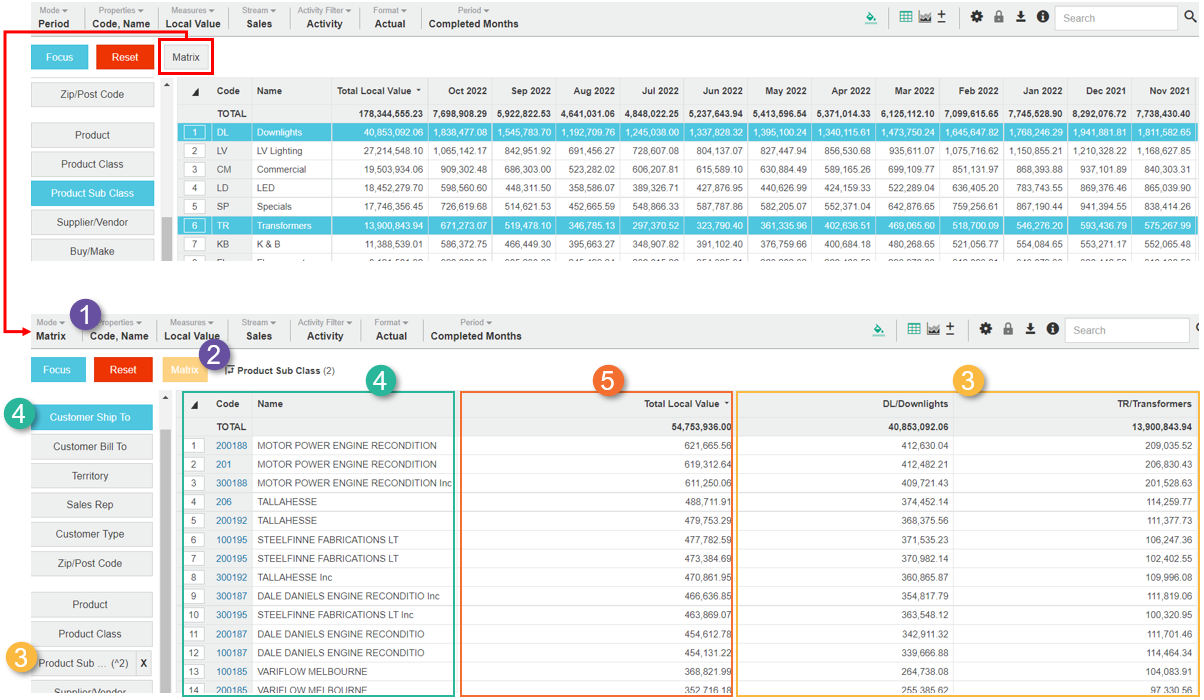Click the plus/minus variance icon in top toolbar
This screenshot has height=700, width=1204.
pos(942,18)
